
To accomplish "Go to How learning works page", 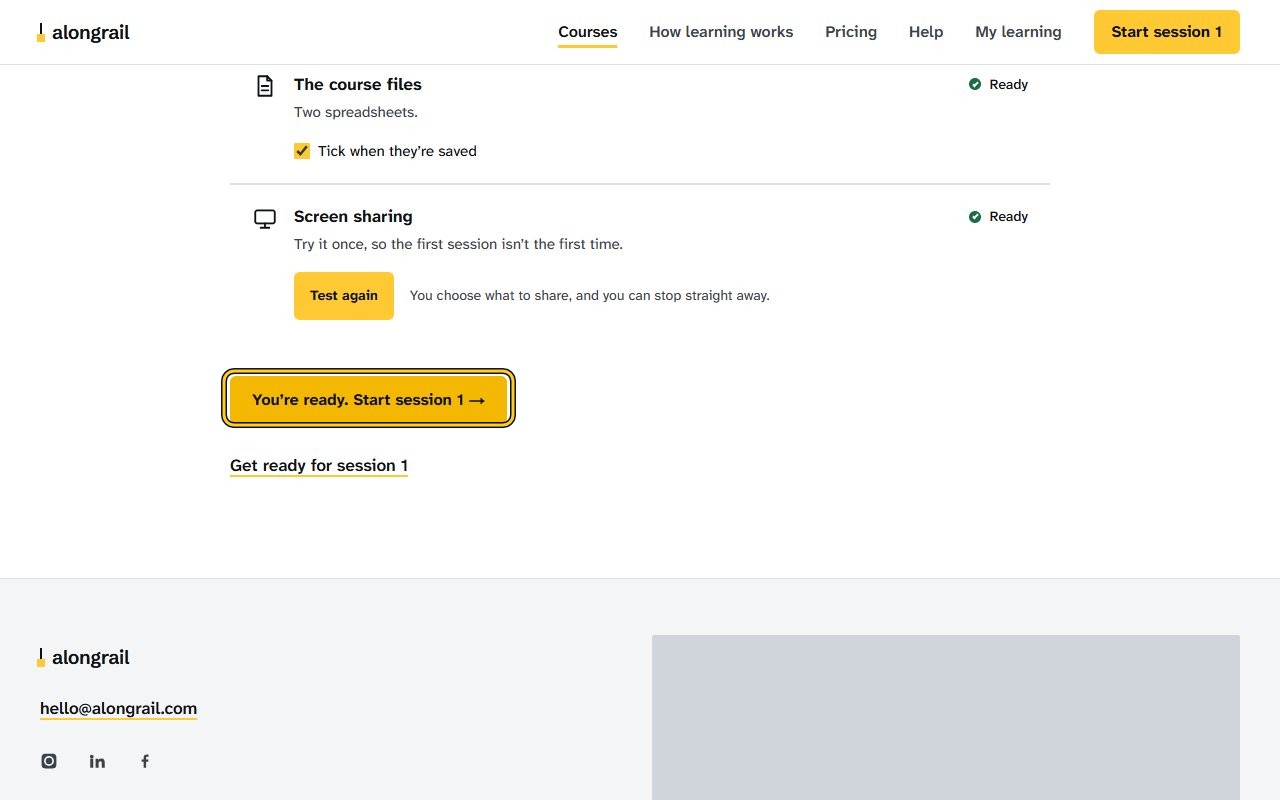I will tap(721, 32).
